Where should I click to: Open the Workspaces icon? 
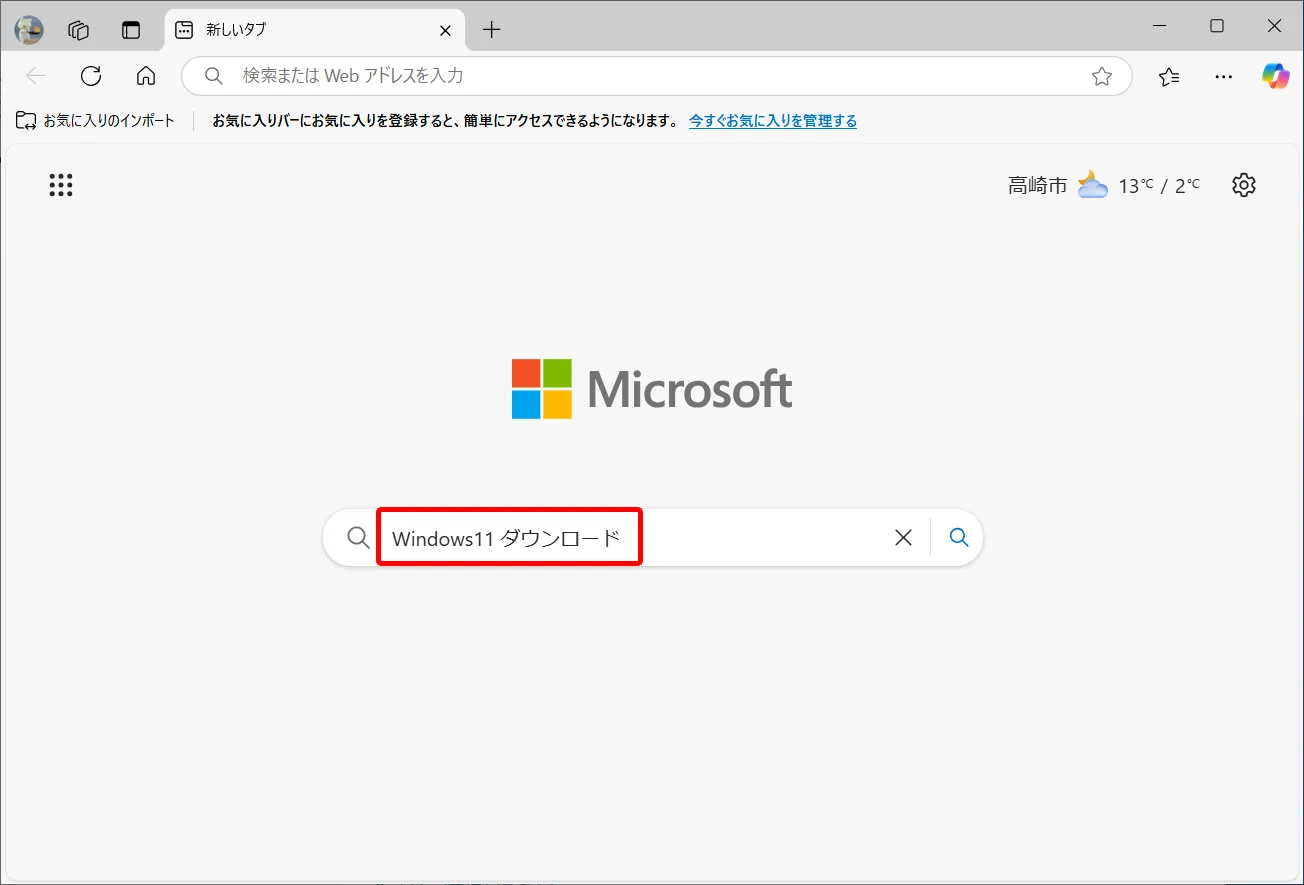point(79,30)
